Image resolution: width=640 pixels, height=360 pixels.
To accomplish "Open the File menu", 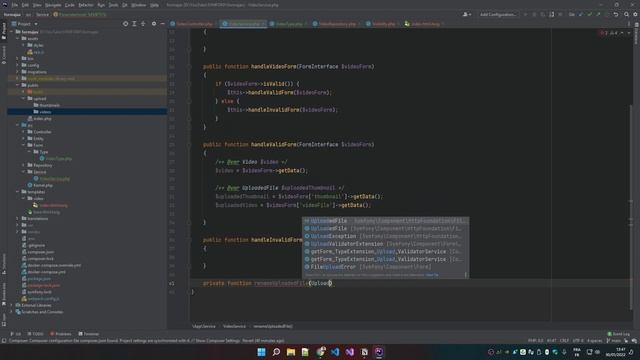I will pyautogui.click(x=14, y=5).
